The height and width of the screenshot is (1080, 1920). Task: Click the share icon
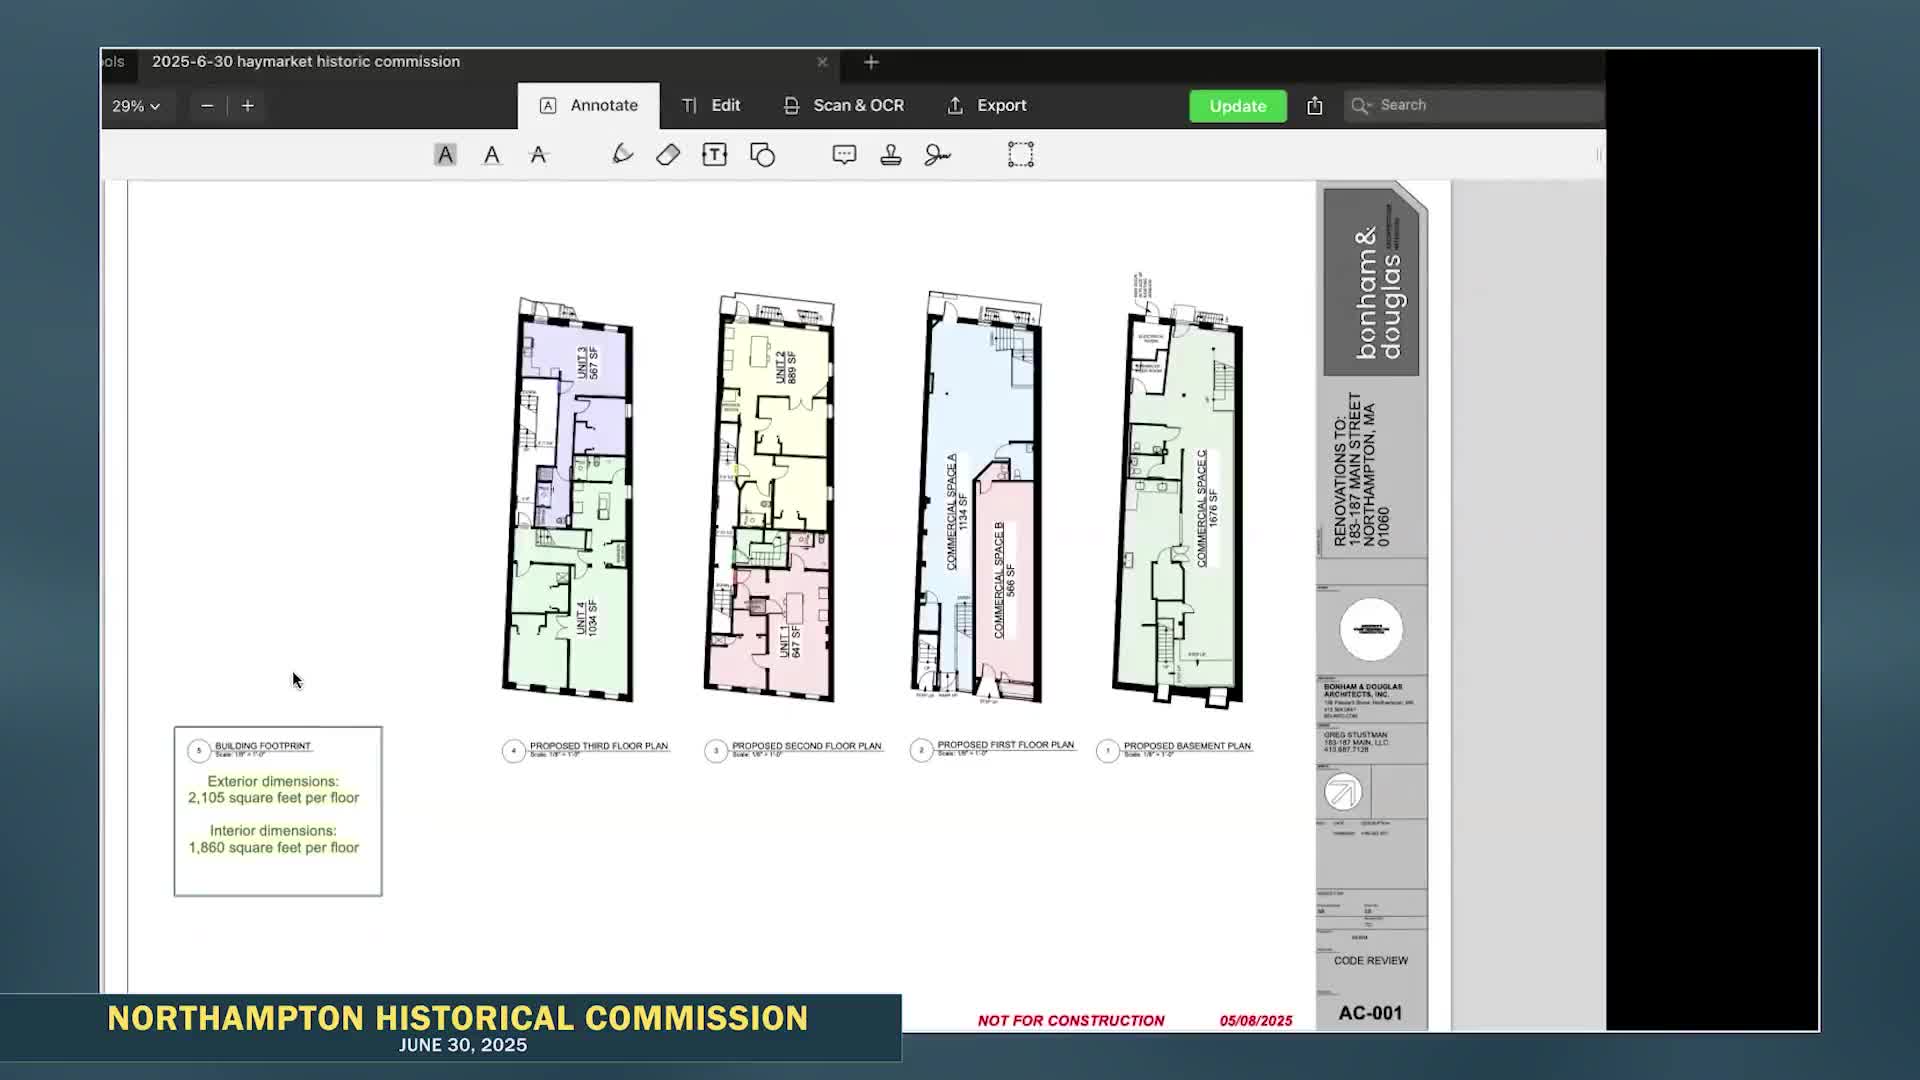[x=1314, y=105]
